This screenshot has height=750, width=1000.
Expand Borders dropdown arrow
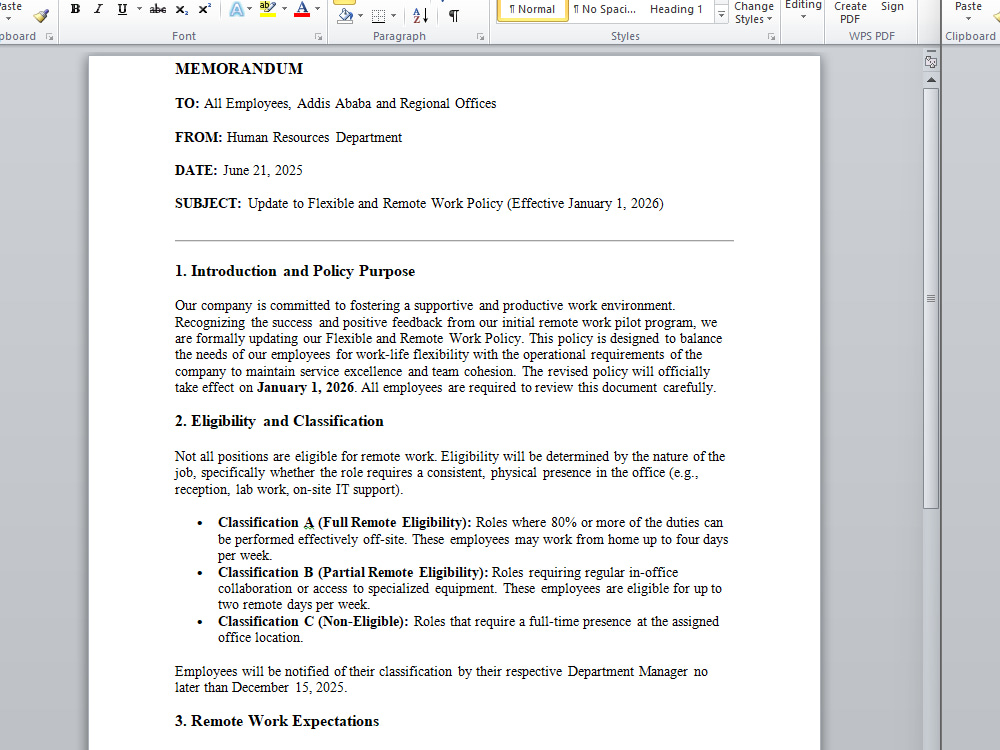point(393,15)
